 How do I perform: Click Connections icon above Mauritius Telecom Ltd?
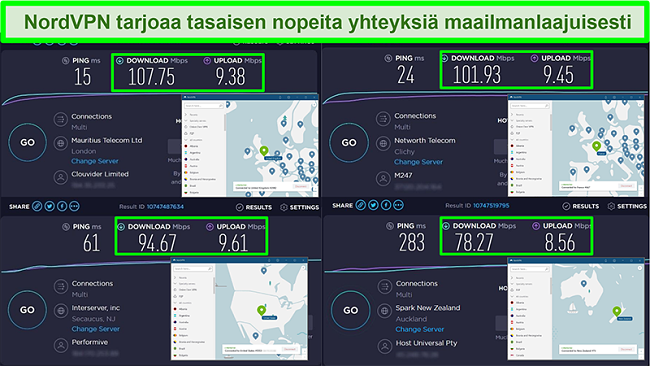pyautogui.click(x=61, y=119)
